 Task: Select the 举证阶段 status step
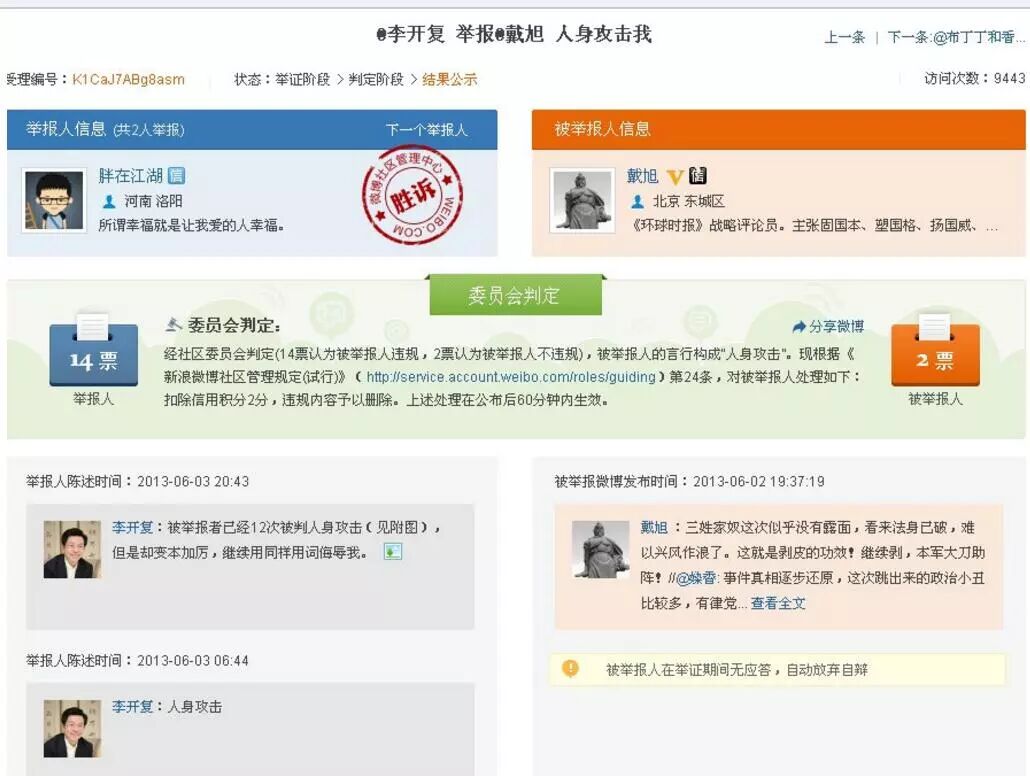pos(303,80)
